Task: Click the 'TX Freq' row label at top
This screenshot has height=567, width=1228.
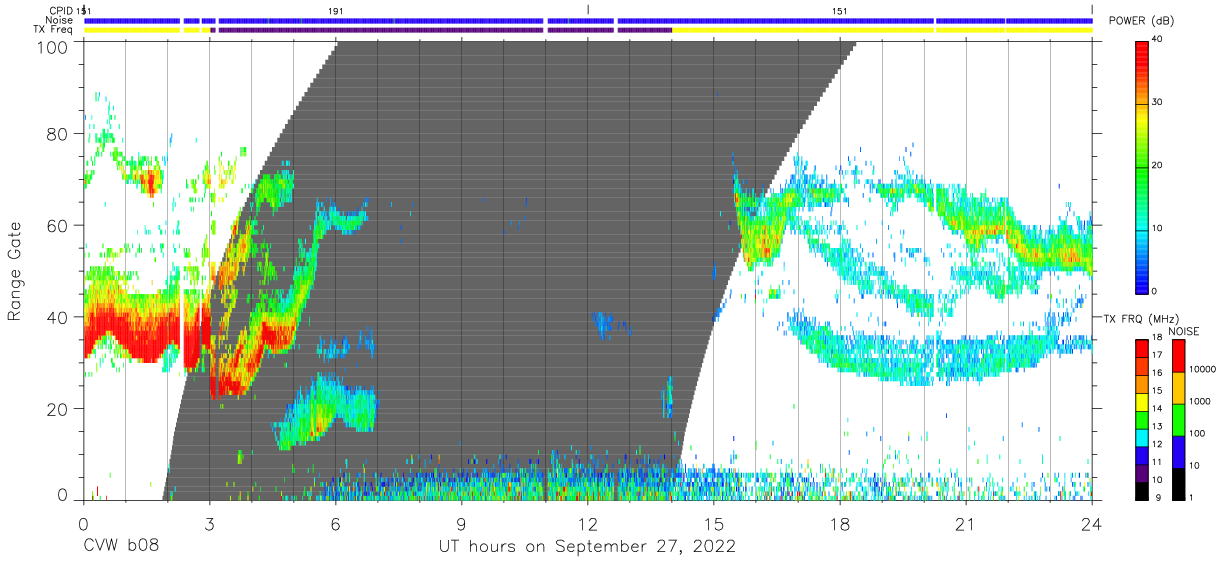Action: click(x=53, y=30)
